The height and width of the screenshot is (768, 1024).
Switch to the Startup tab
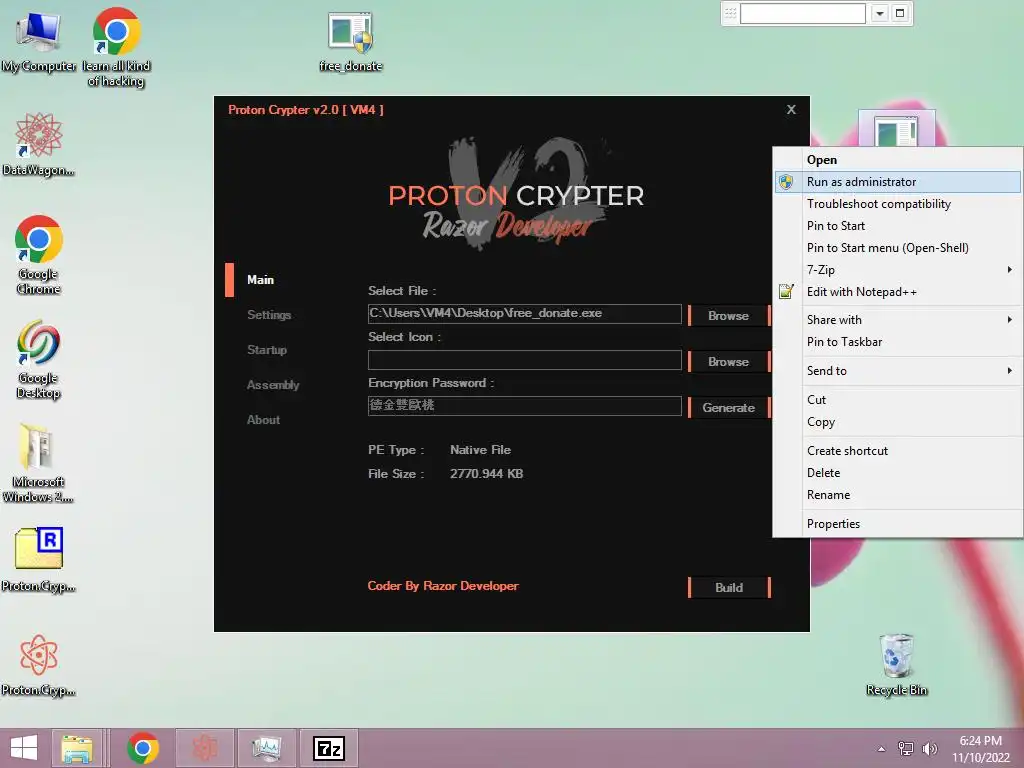[x=267, y=350]
